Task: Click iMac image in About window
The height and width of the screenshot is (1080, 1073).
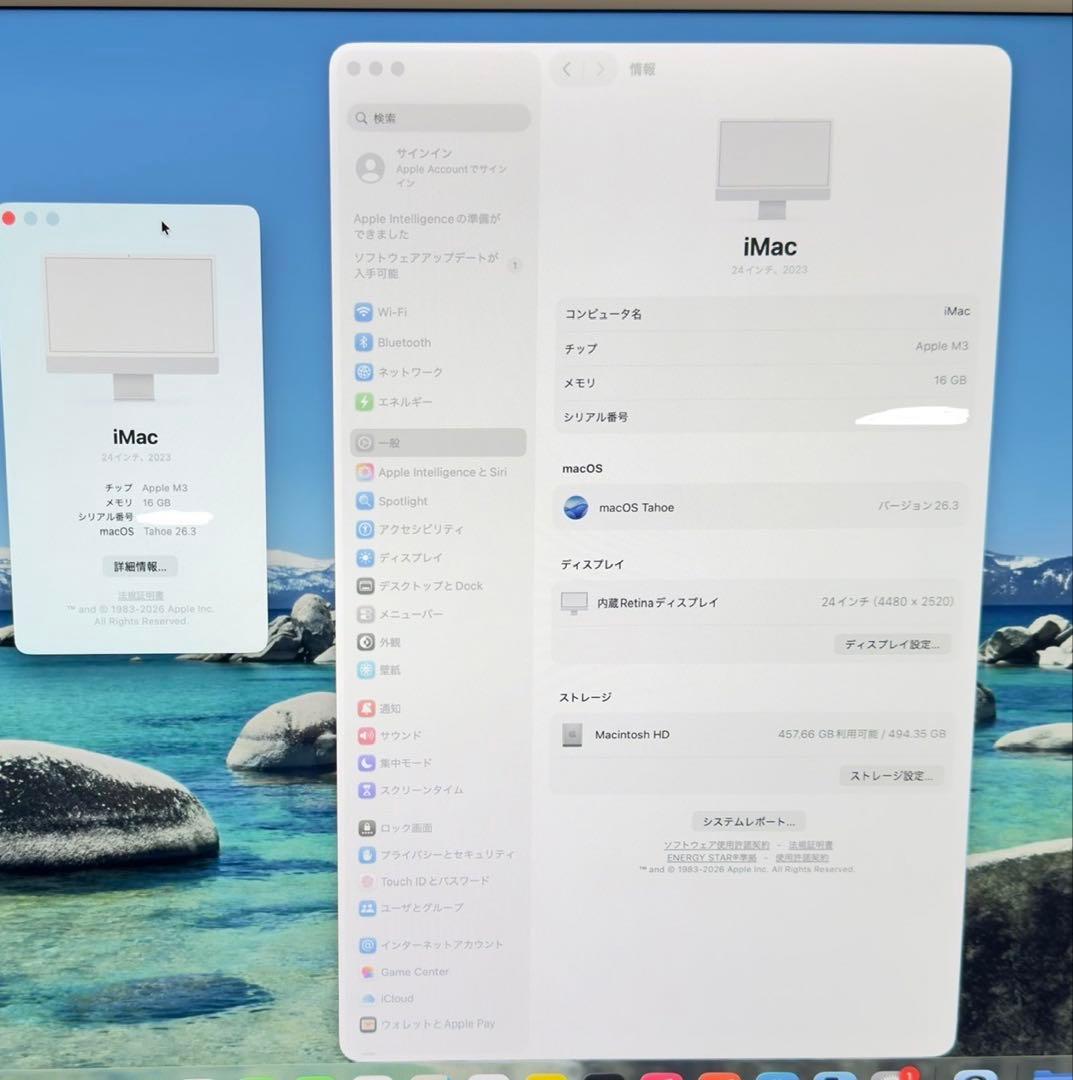Action: point(131,327)
